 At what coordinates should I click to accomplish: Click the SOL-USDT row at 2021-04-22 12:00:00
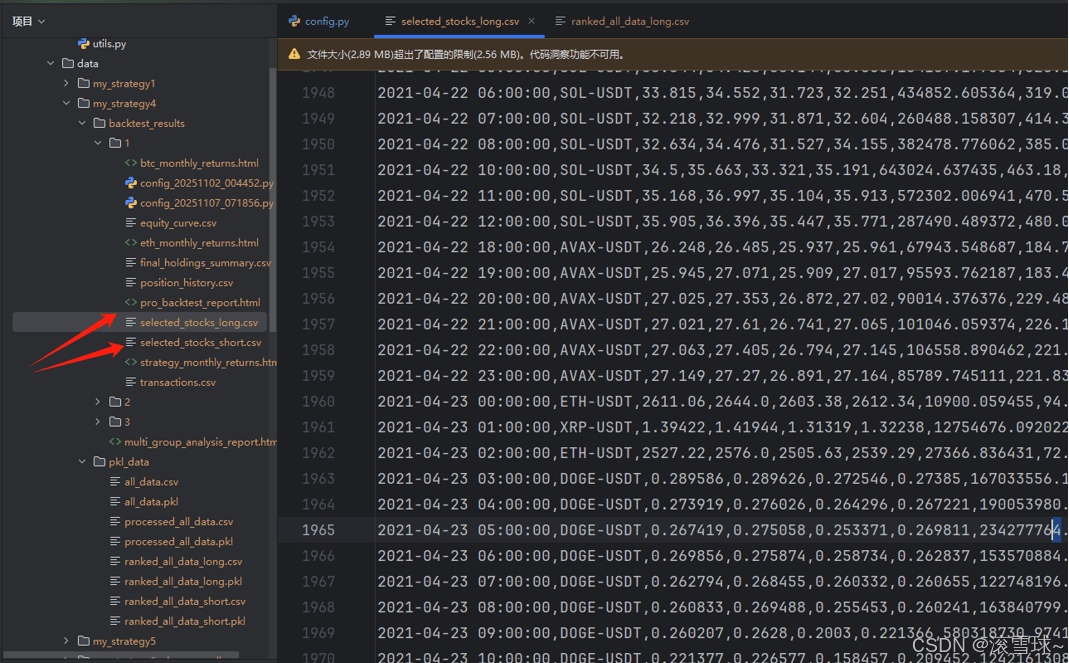(723, 221)
